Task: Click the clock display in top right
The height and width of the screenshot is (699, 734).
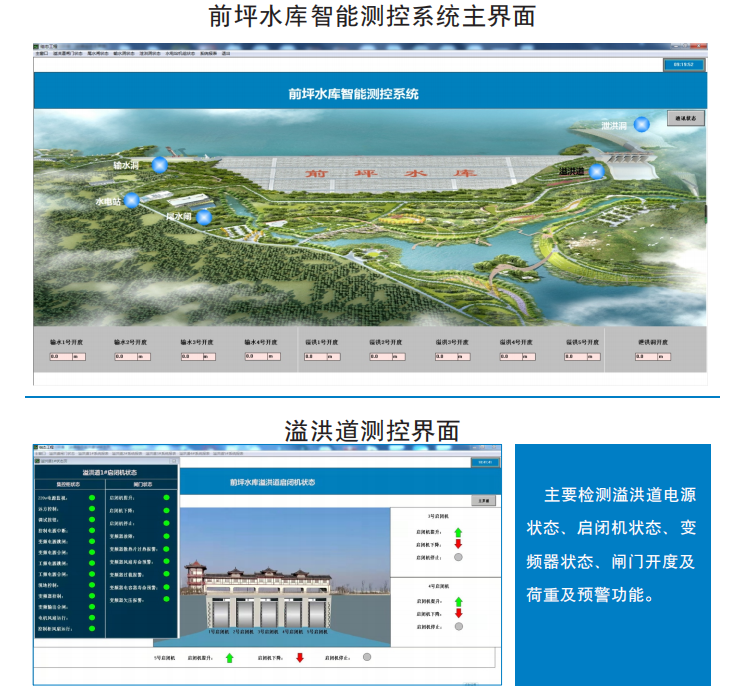Action: tap(684, 64)
